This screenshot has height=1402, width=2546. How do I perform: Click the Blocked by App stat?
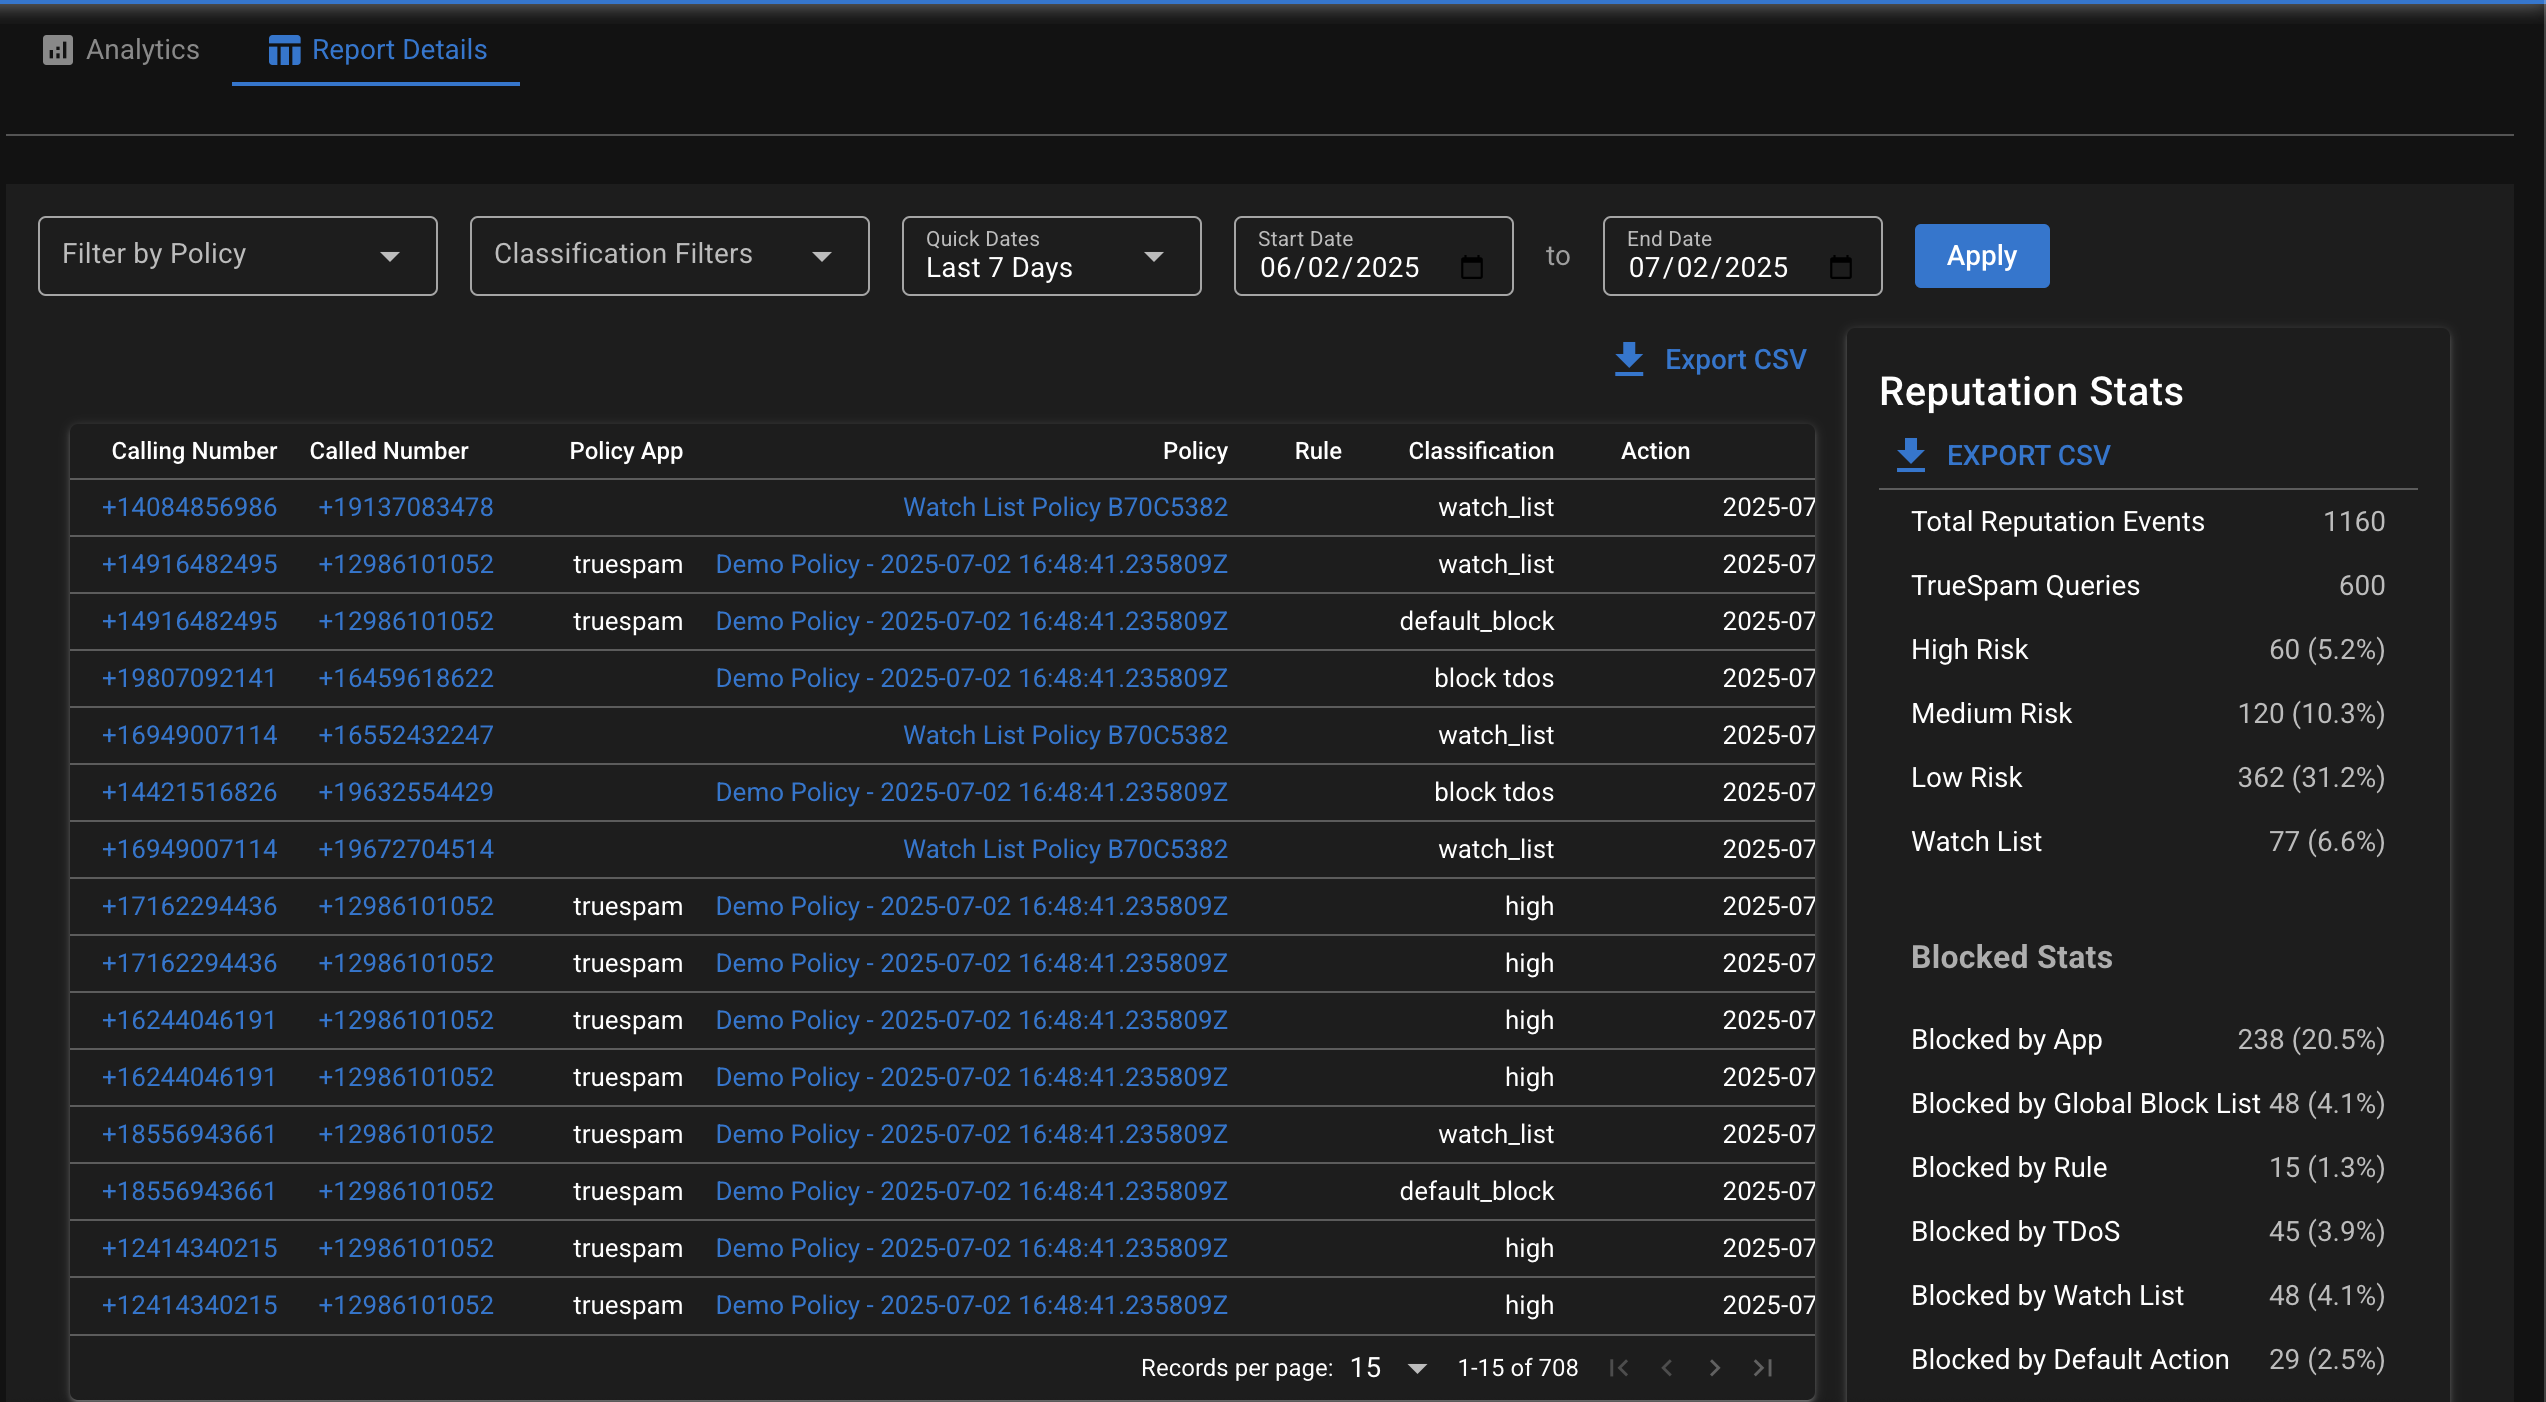[x=2148, y=1040]
